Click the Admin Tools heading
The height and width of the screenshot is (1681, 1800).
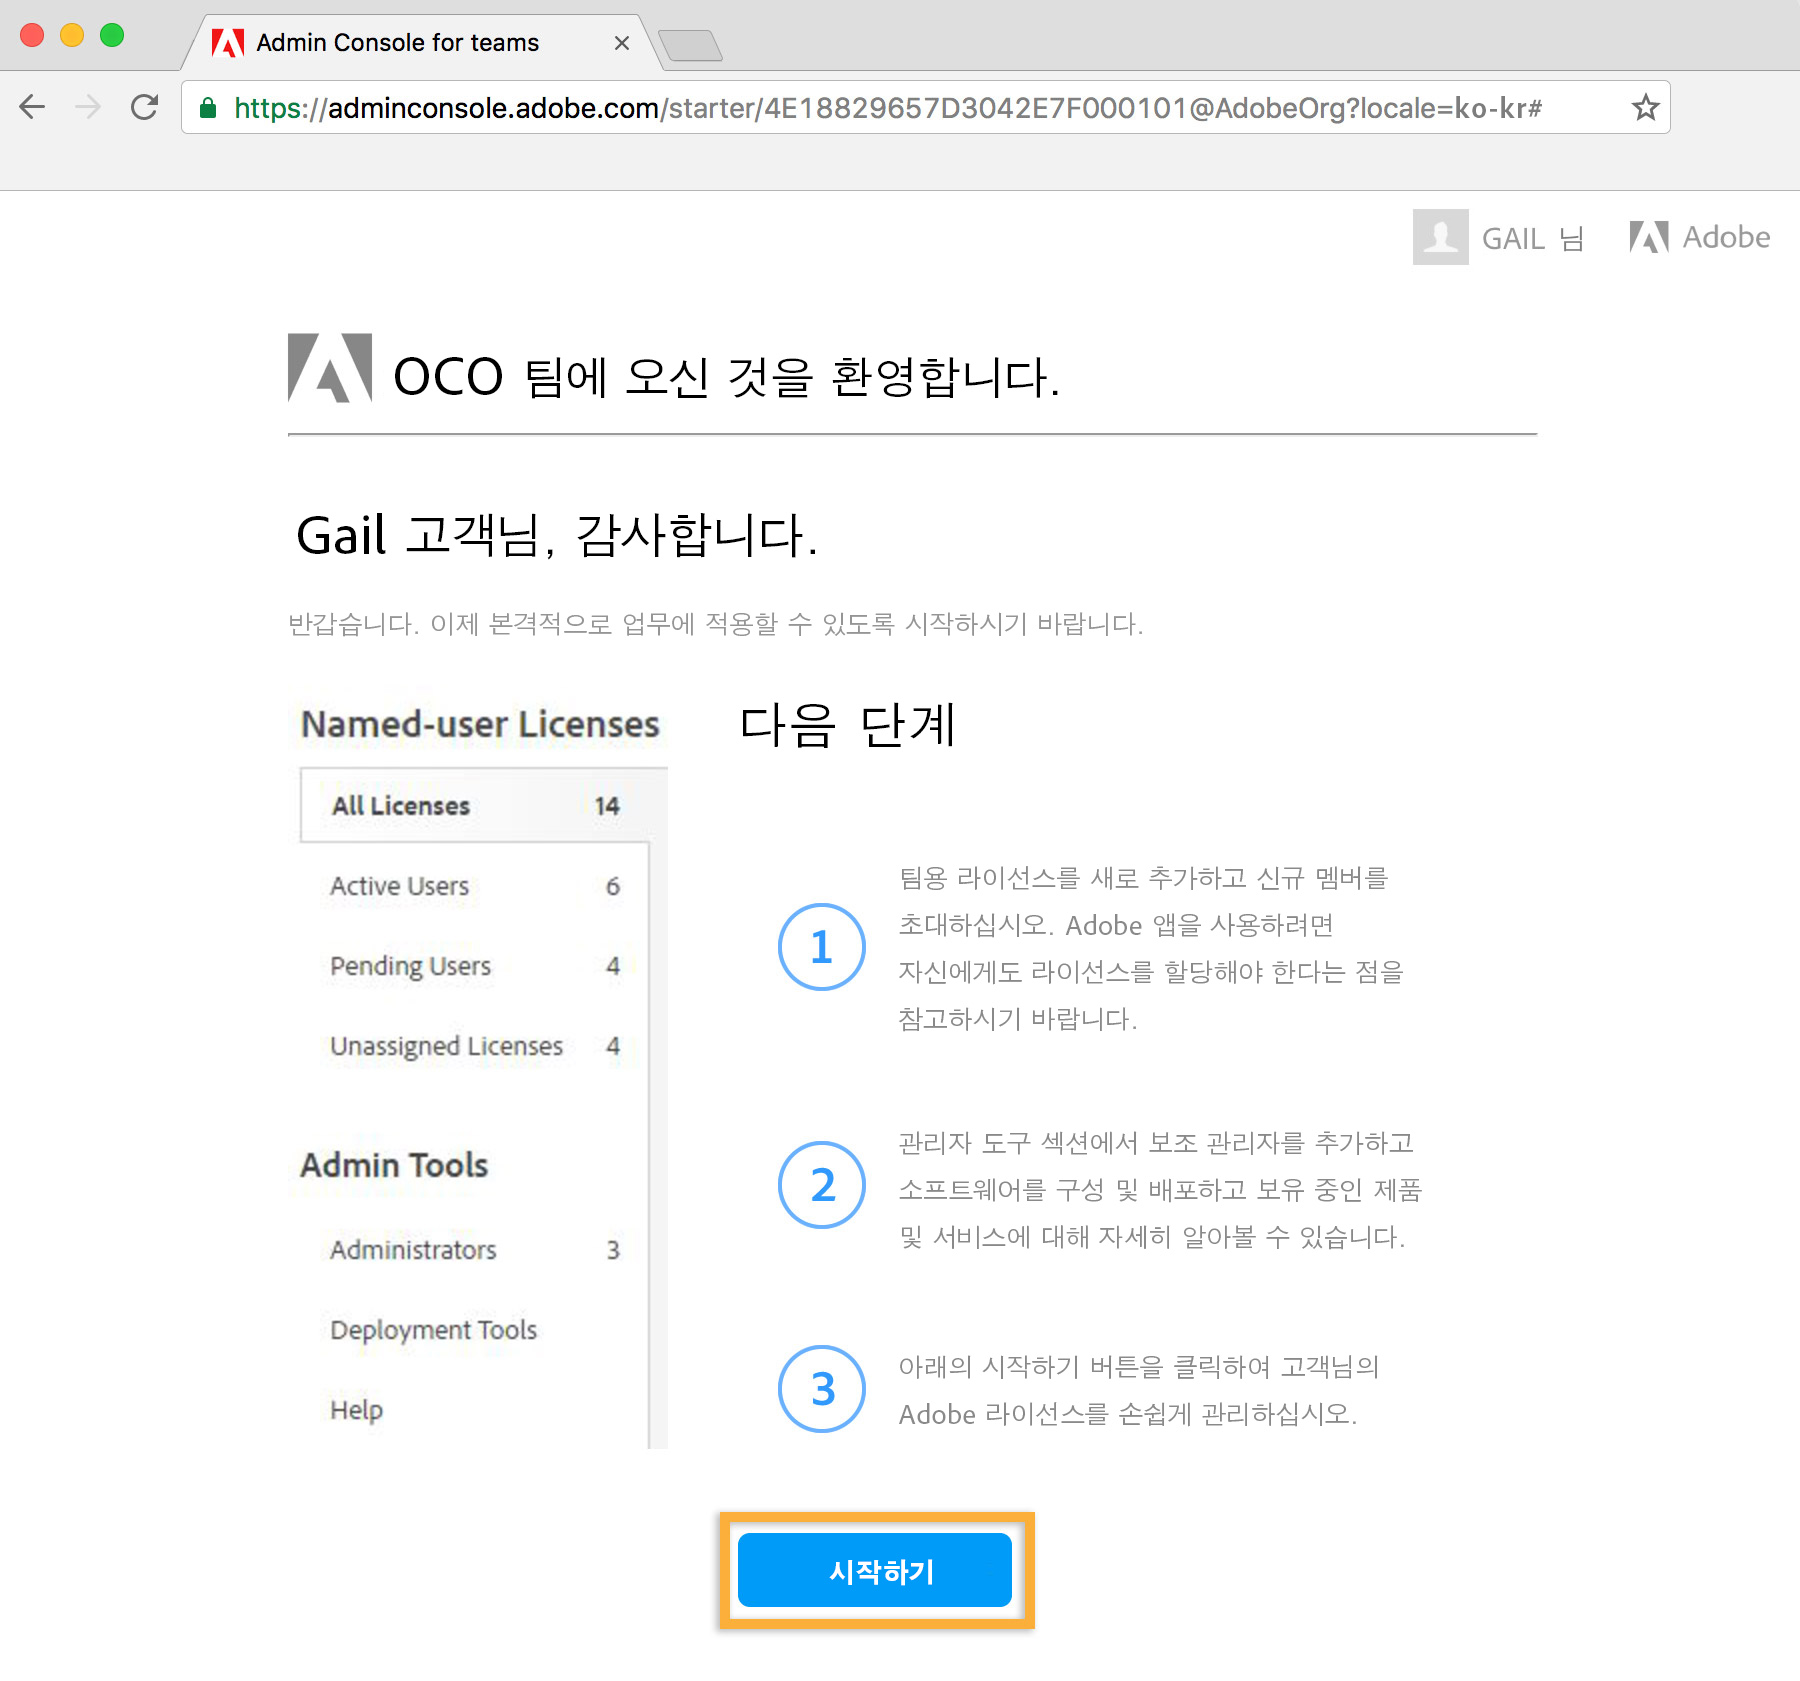coord(394,1165)
